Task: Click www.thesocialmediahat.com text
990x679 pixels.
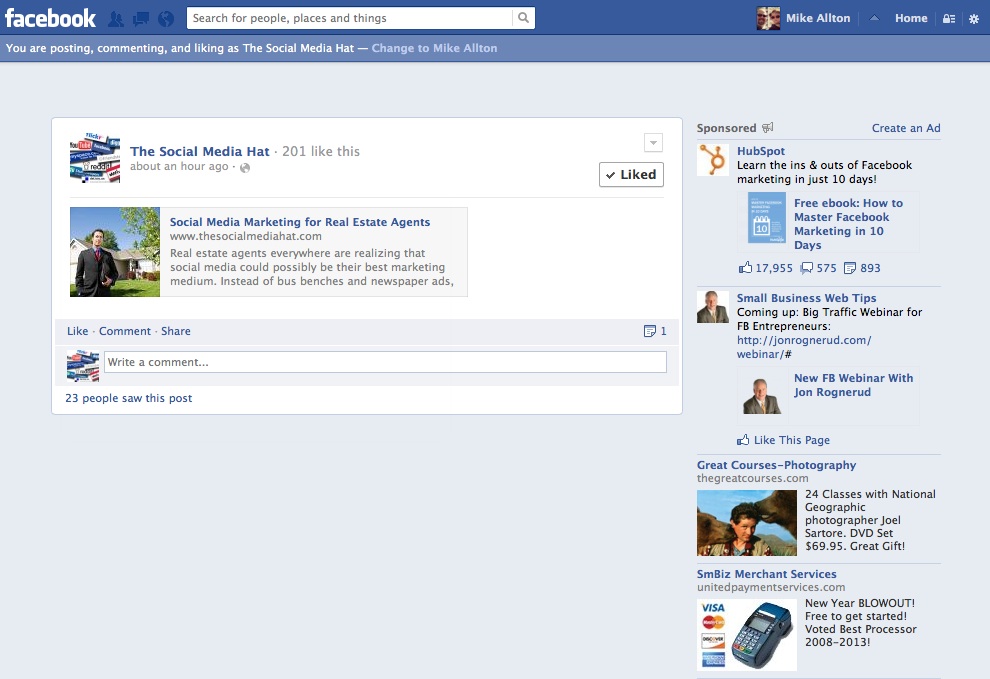Action: [246, 236]
